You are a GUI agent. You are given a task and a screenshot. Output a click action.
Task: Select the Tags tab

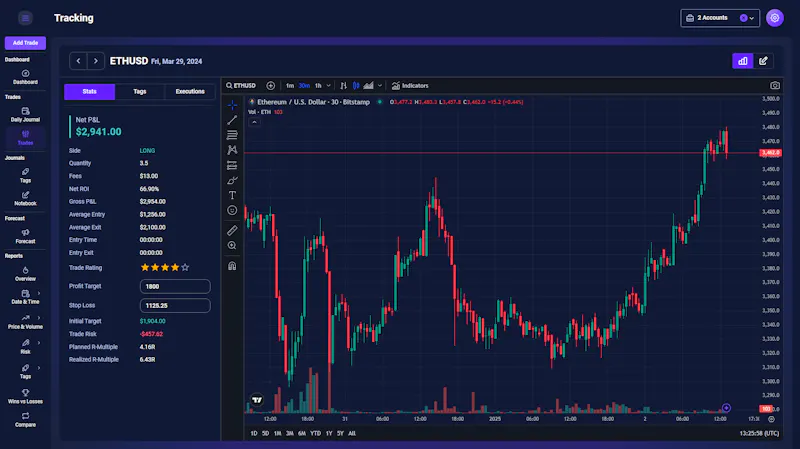click(x=140, y=91)
